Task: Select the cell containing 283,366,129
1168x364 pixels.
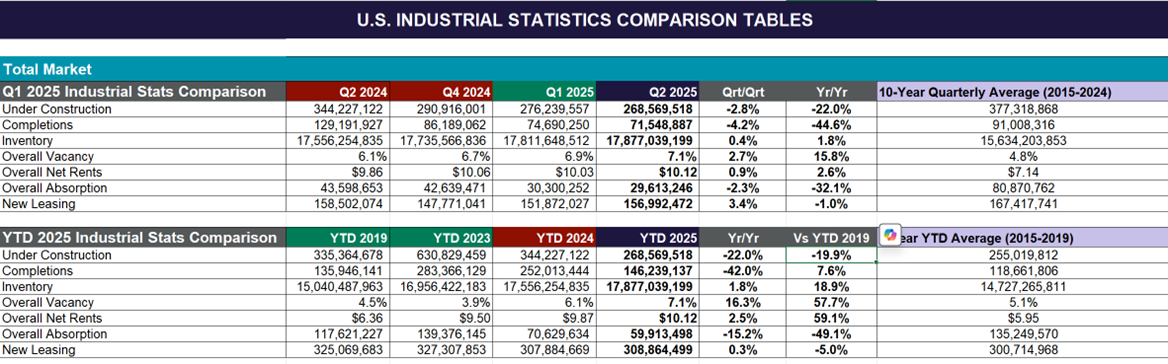Action: (441, 270)
